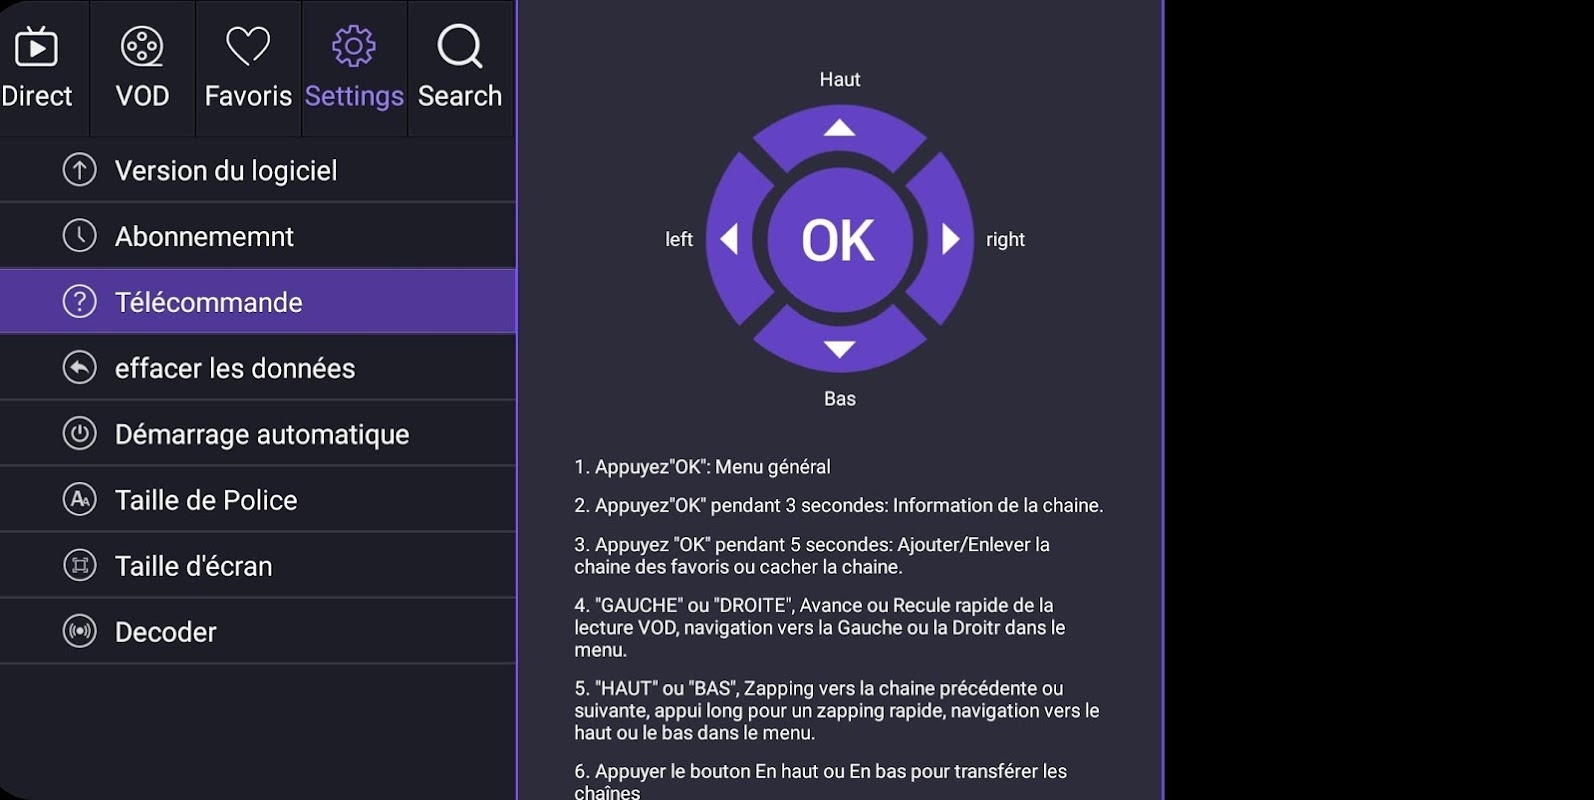This screenshot has height=800, width=1594.
Task: Select effacer les données menu entry
Action: pos(235,368)
